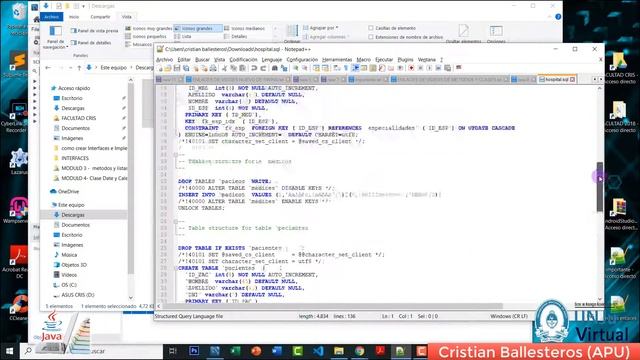Viewport: 640px width, 360px height.
Task: Click the Windows Start button
Action: point(9,351)
